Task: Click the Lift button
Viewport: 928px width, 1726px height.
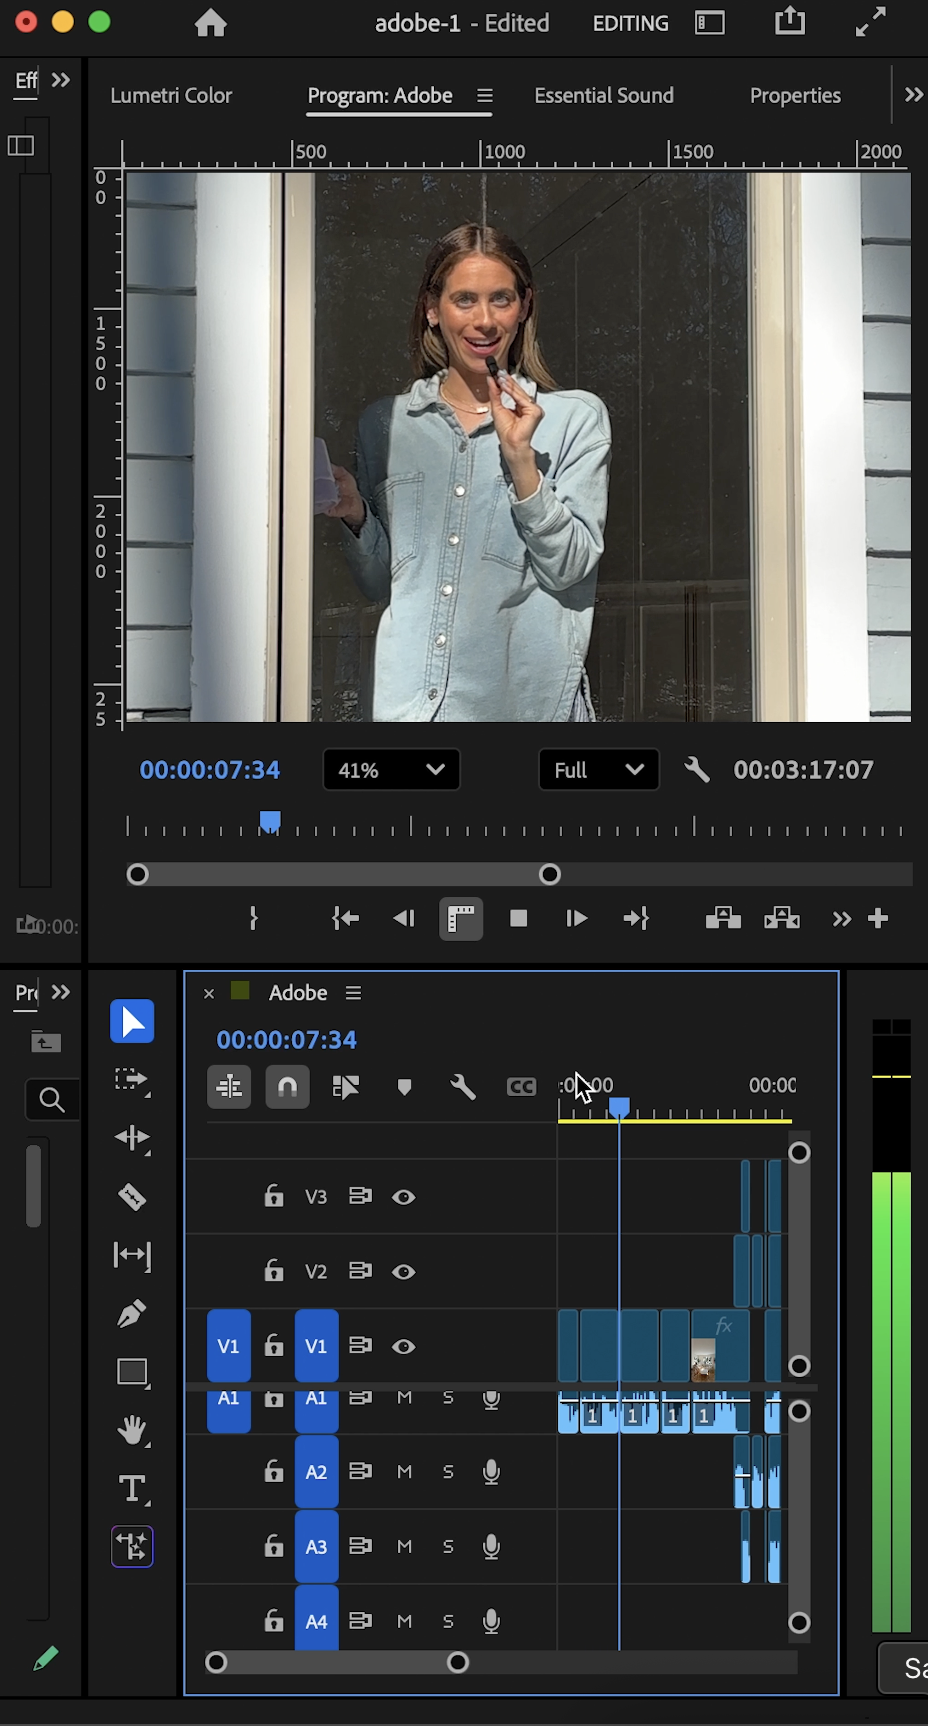Action: (x=723, y=918)
